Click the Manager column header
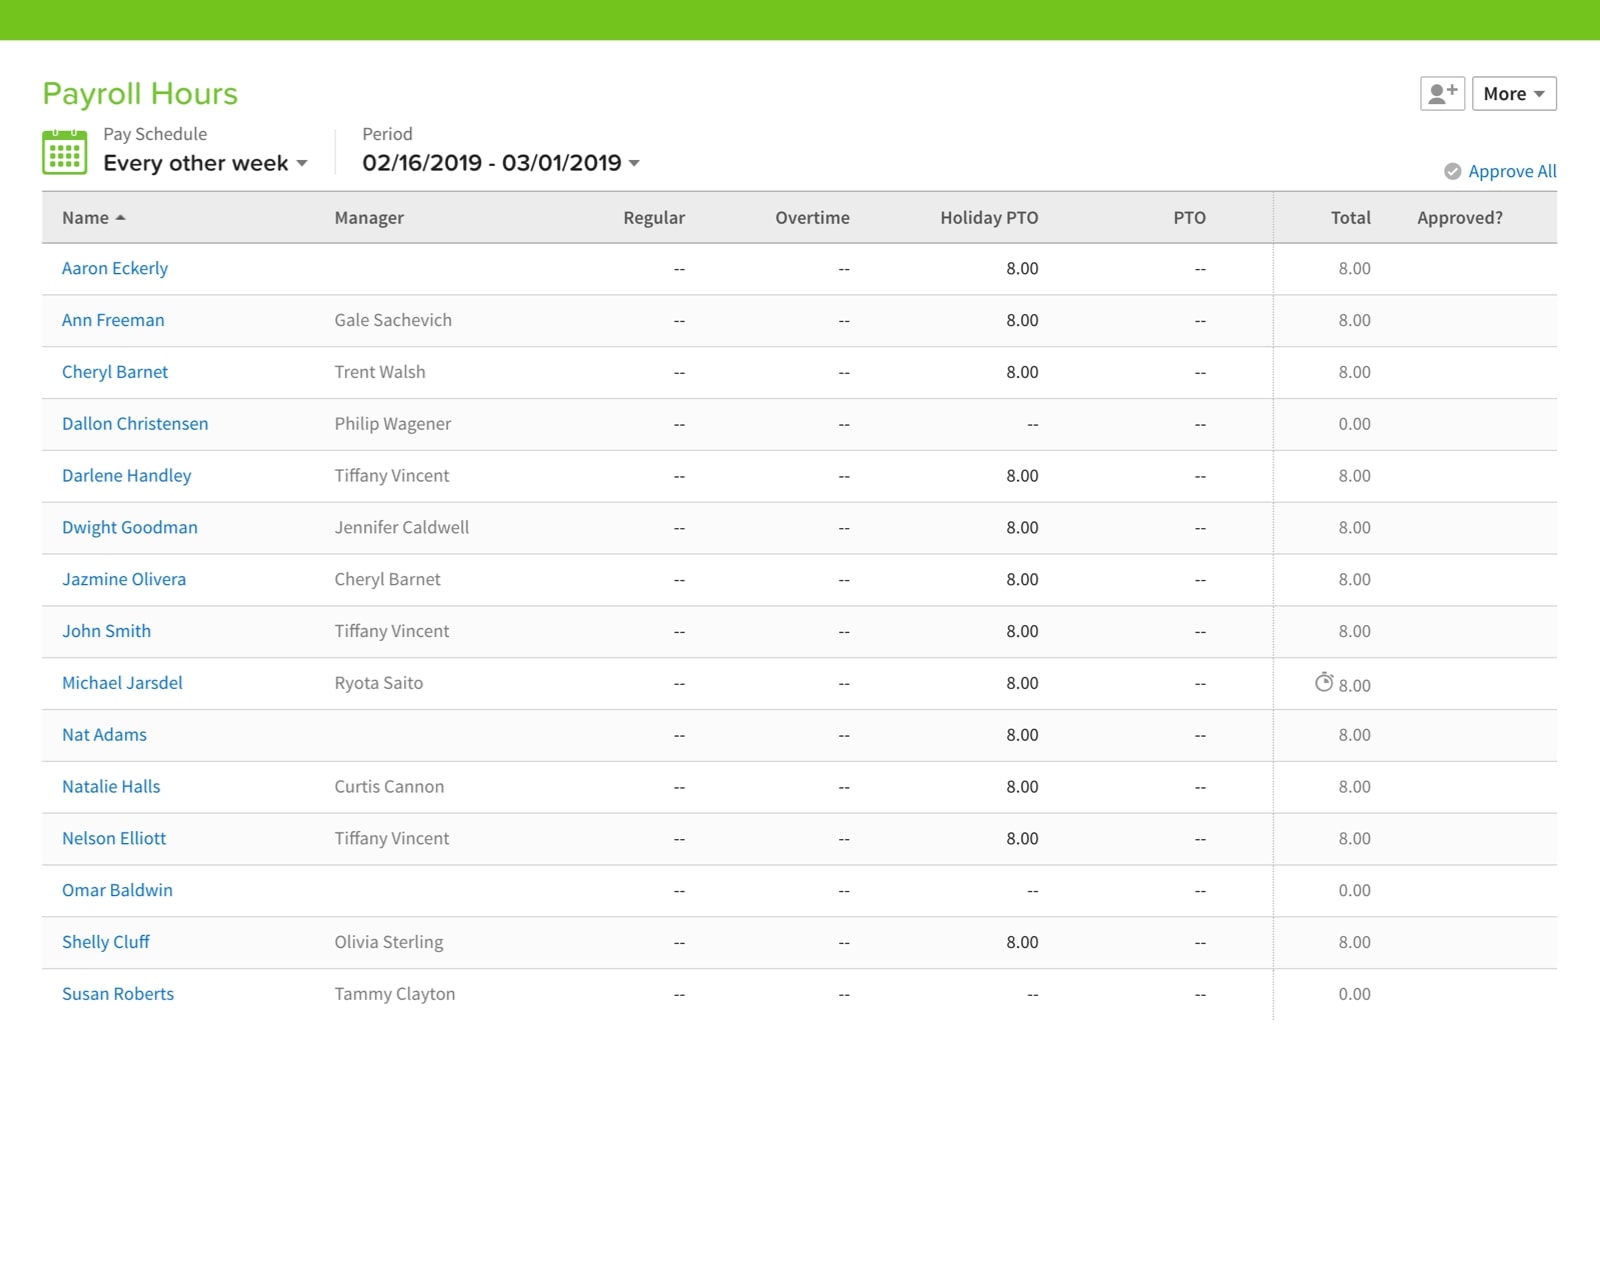 point(369,218)
